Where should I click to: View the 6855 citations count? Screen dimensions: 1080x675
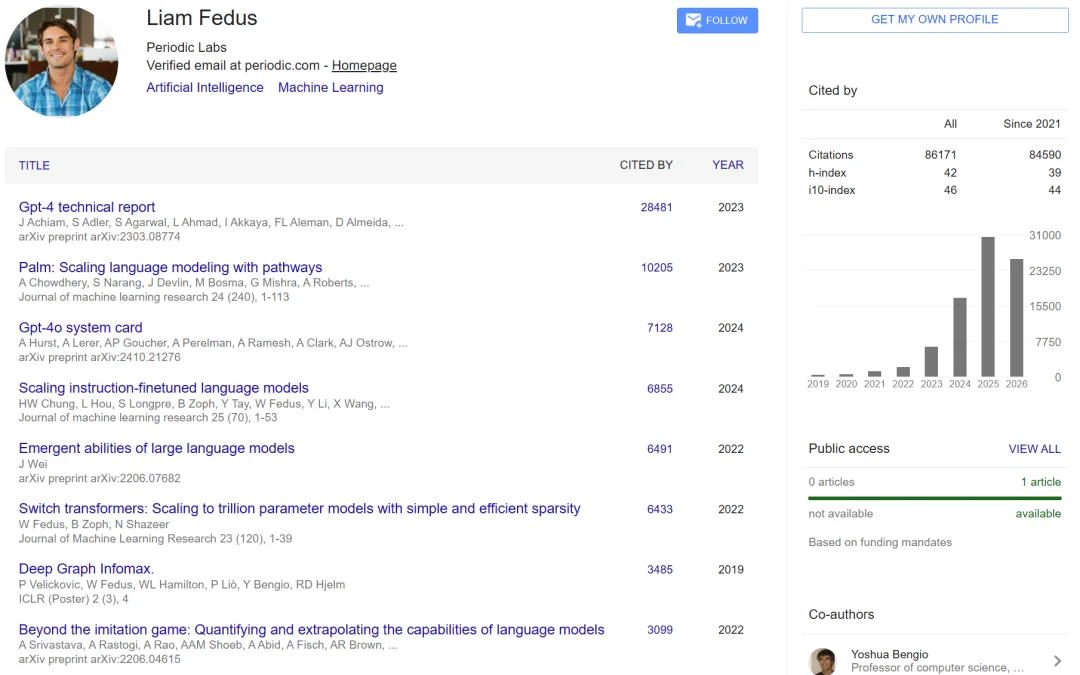660,388
